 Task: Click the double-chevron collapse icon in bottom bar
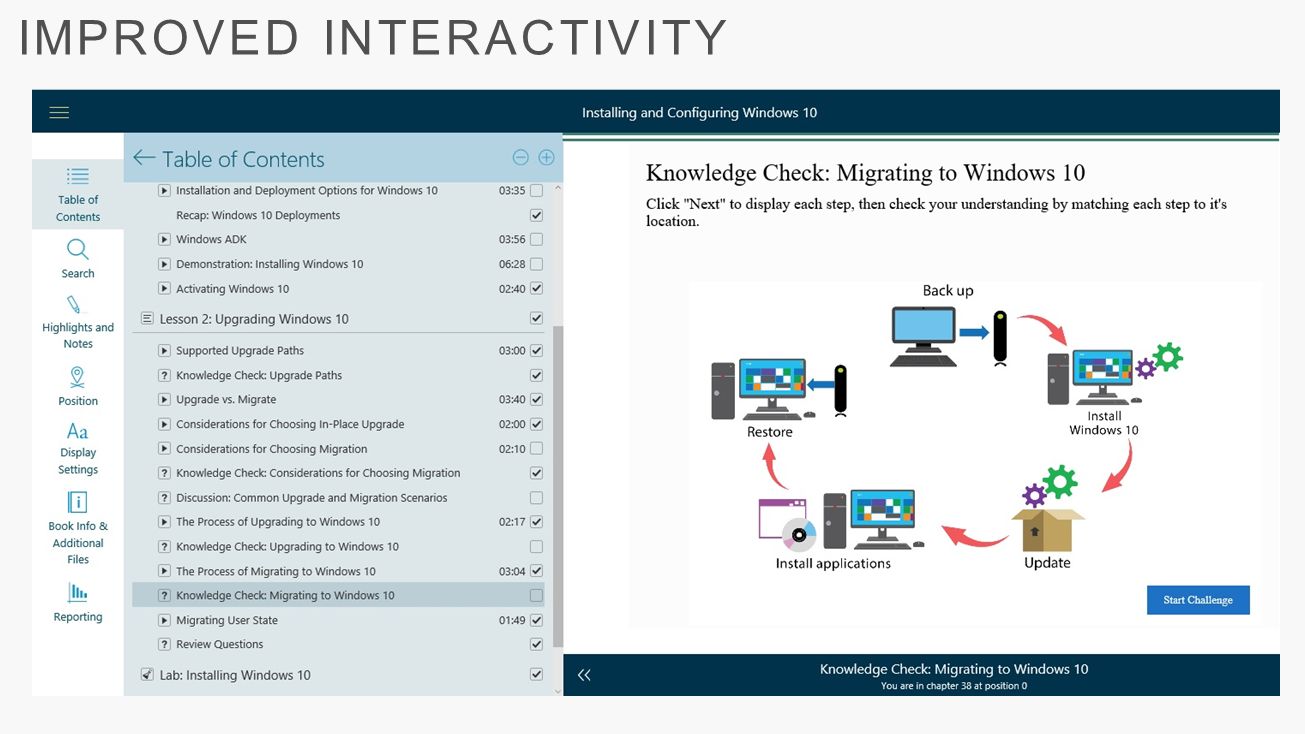pos(584,675)
